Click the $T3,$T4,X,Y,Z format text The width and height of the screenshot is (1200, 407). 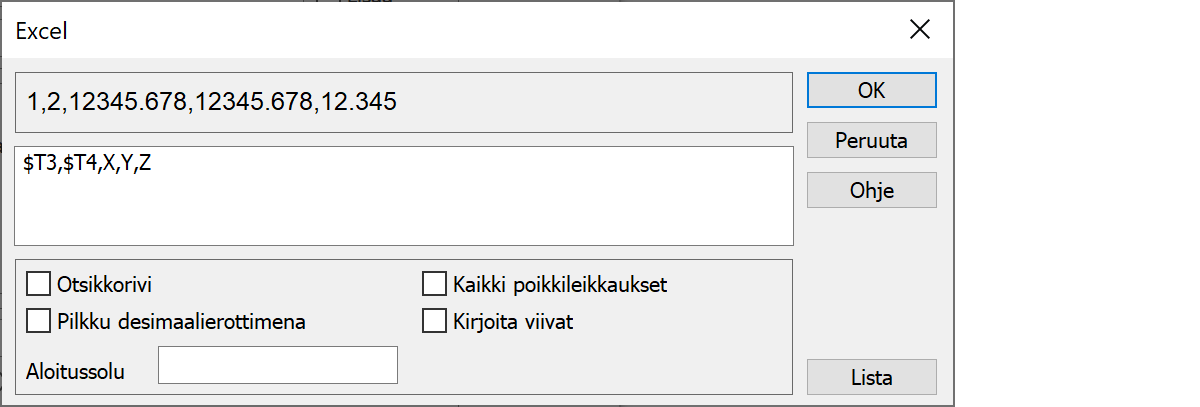click(x=87, y=165)
